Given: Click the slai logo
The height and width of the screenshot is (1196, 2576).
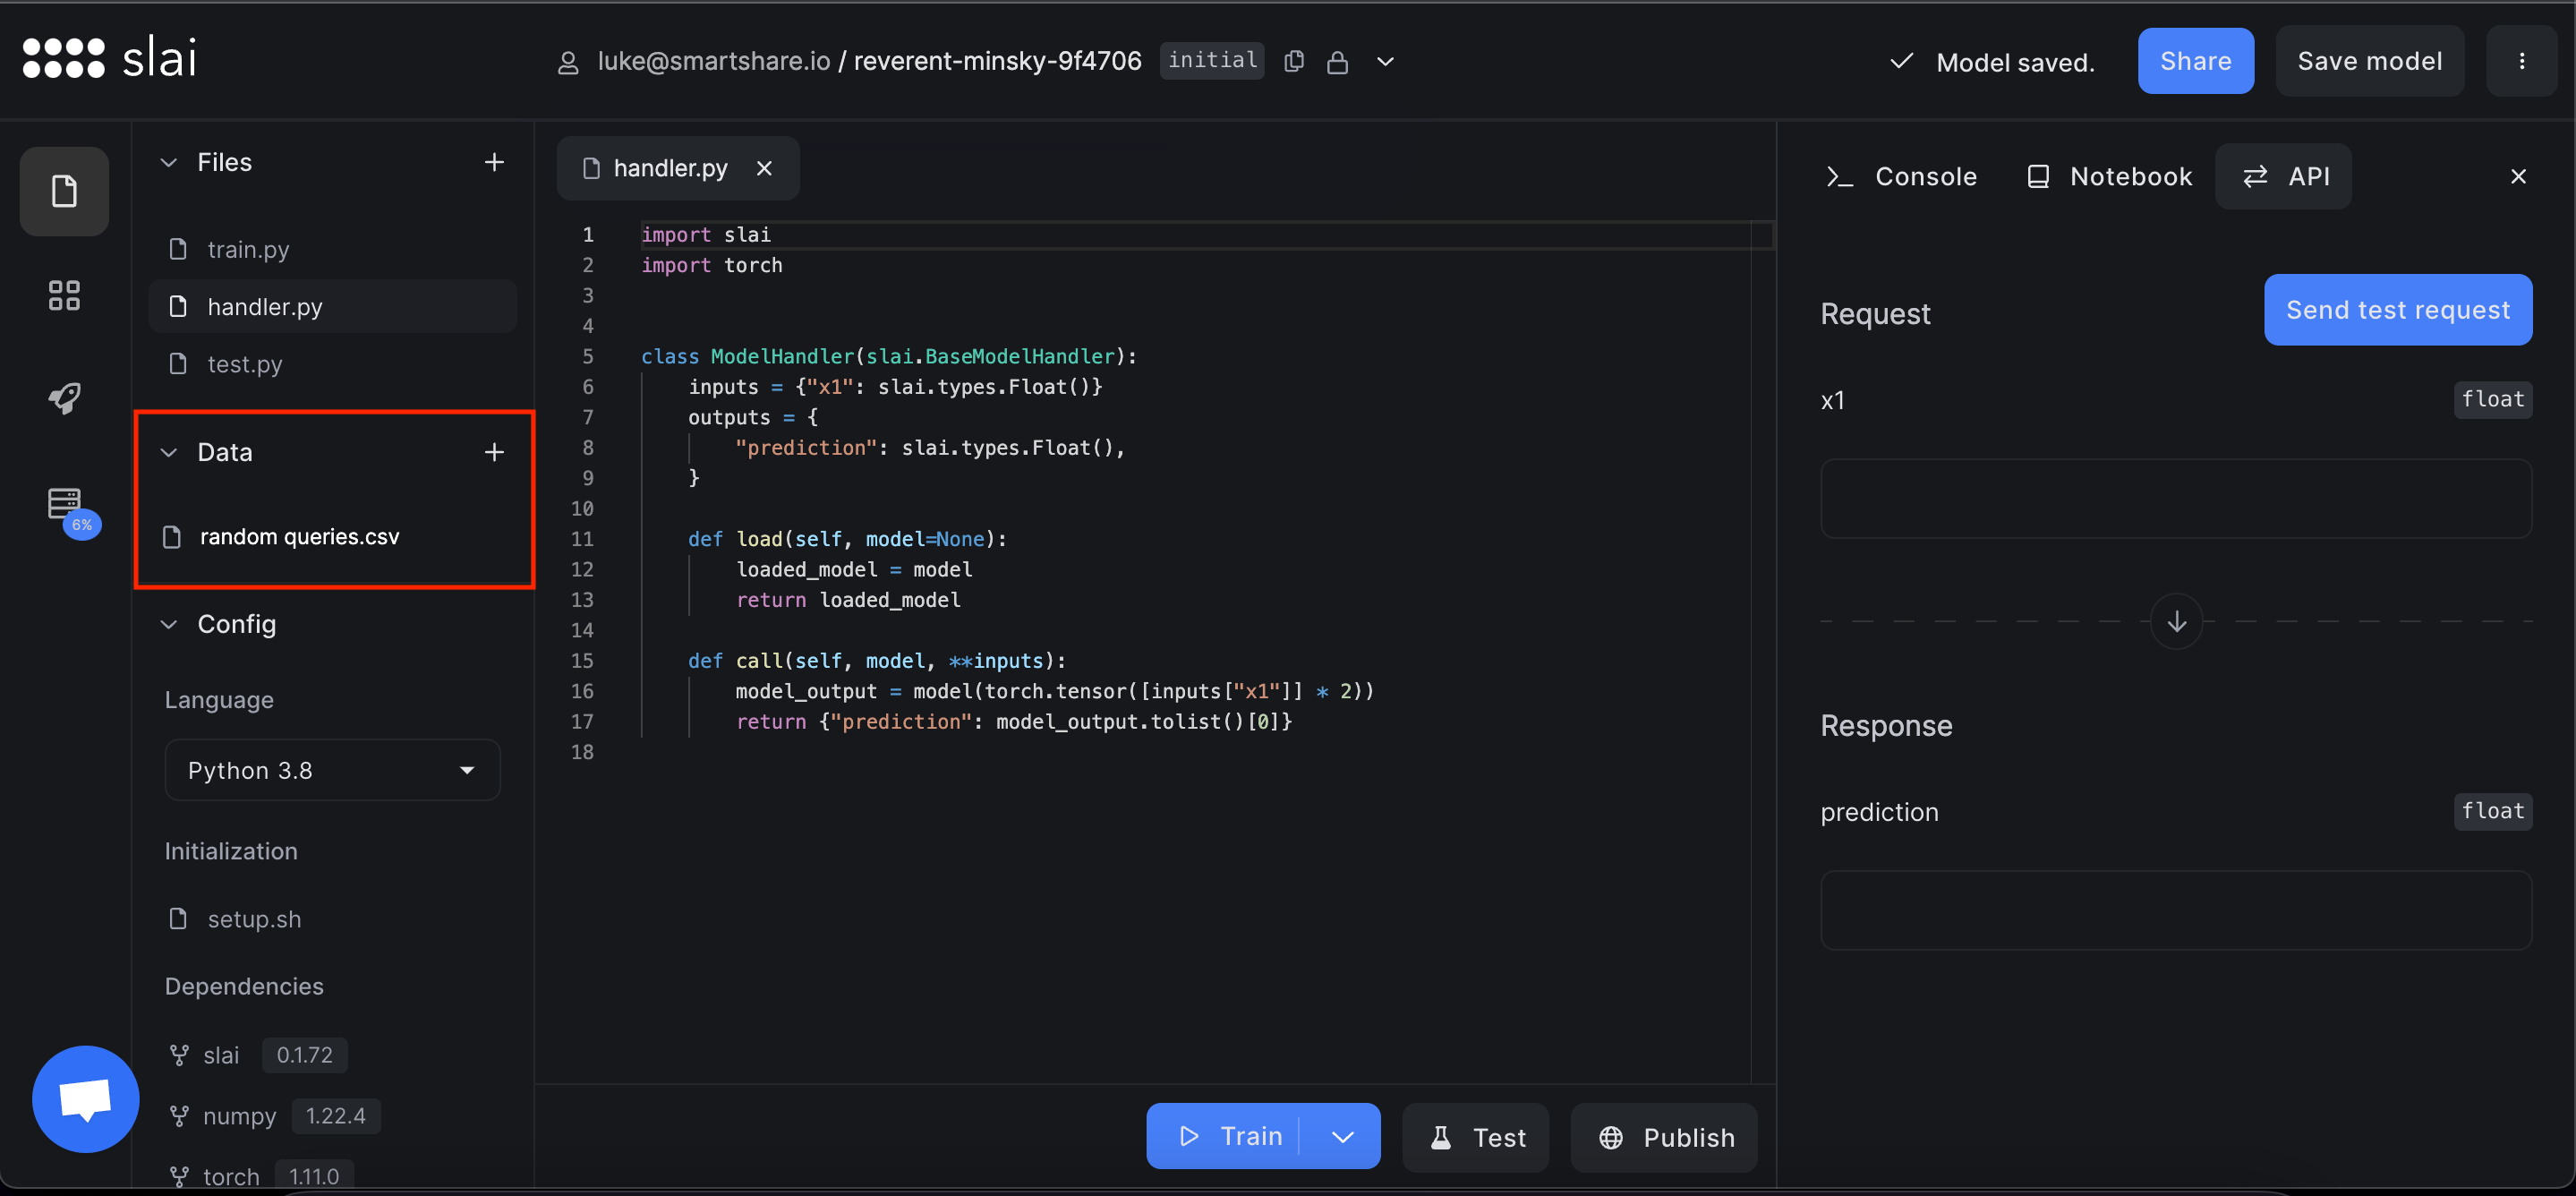Looking at the screenshot, I should point(109,58).
